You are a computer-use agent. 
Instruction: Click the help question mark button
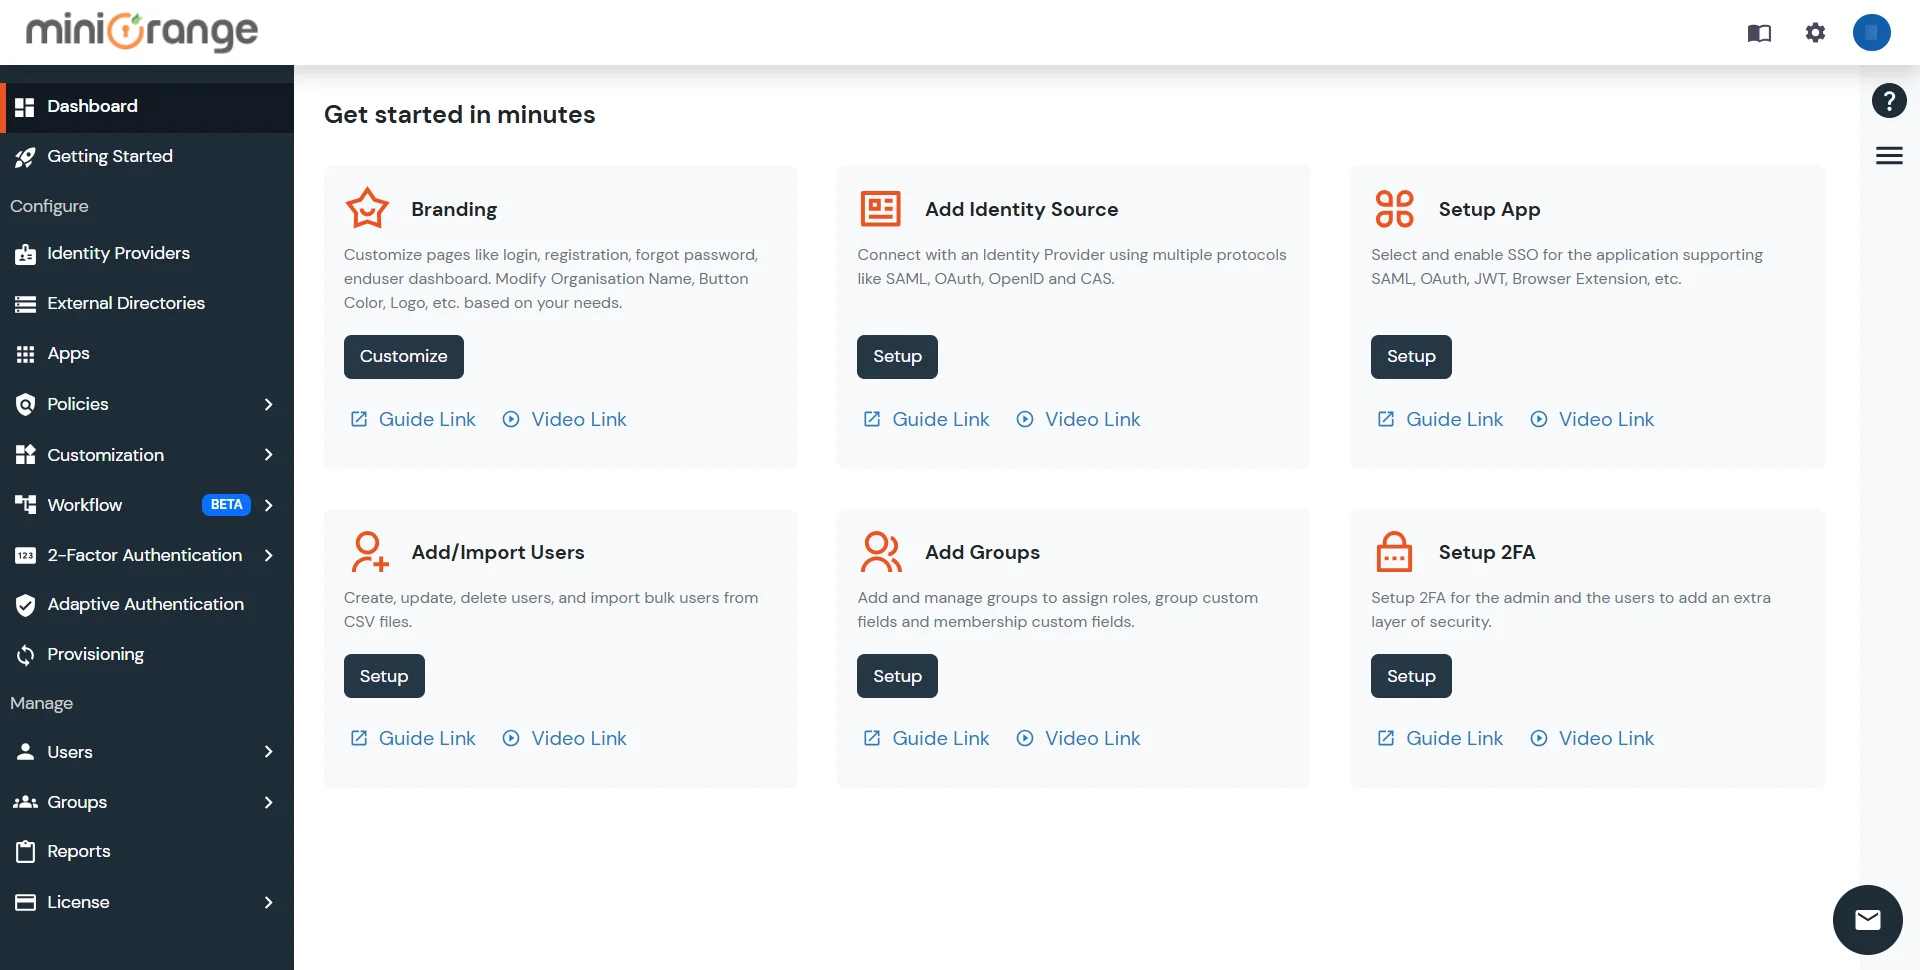pyautogui.click(x=1889, y=100)
